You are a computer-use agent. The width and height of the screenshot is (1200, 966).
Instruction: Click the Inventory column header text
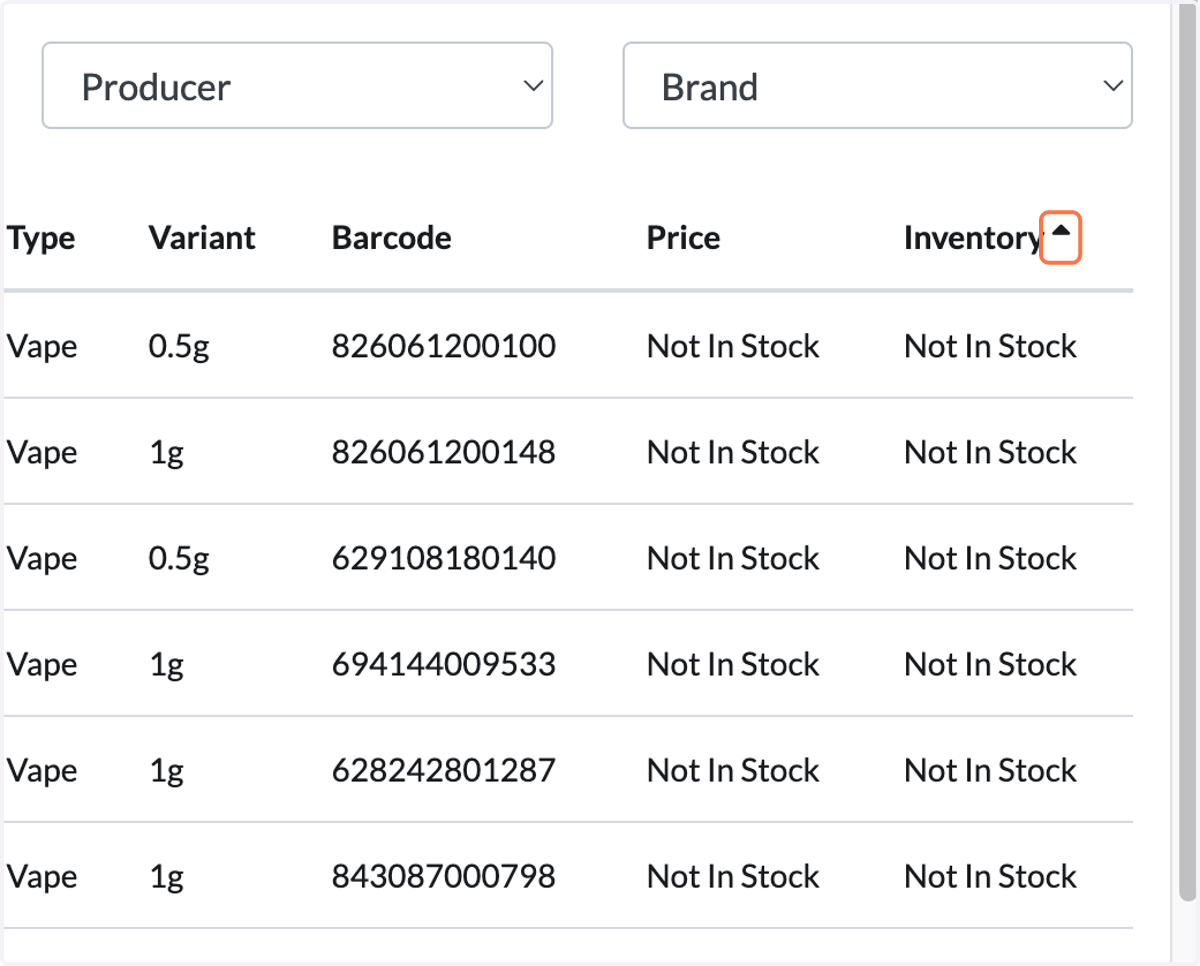972,238
